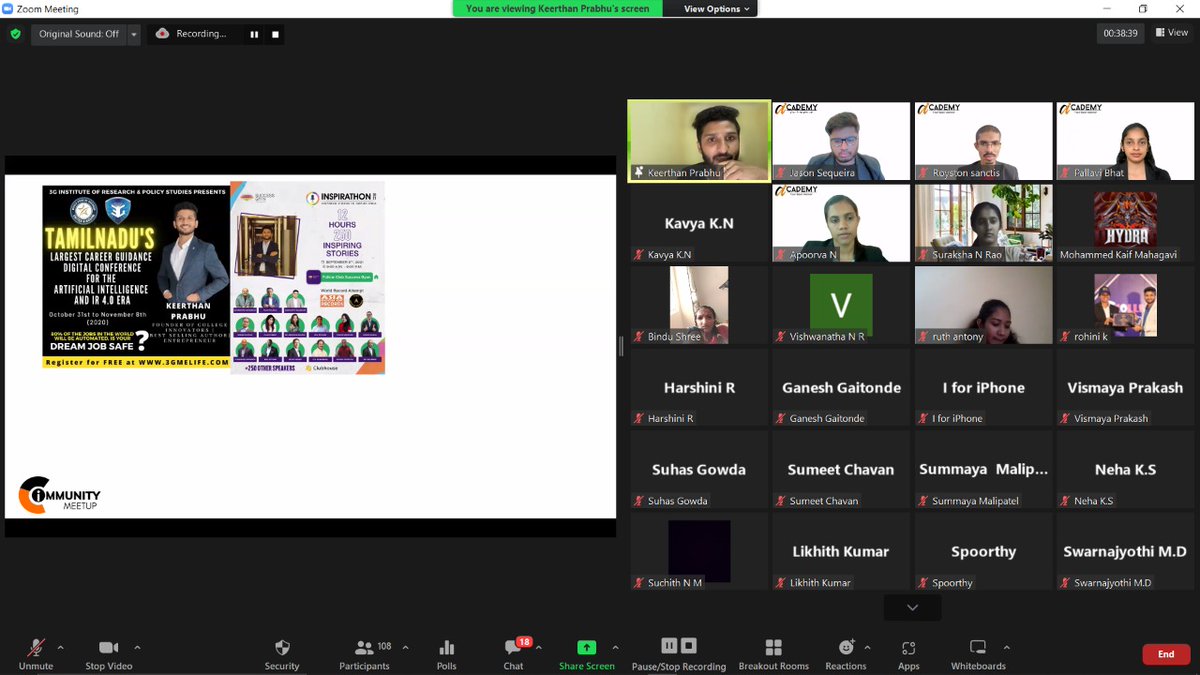Select Vismaya Prakash participant tile

(1125, 387)
